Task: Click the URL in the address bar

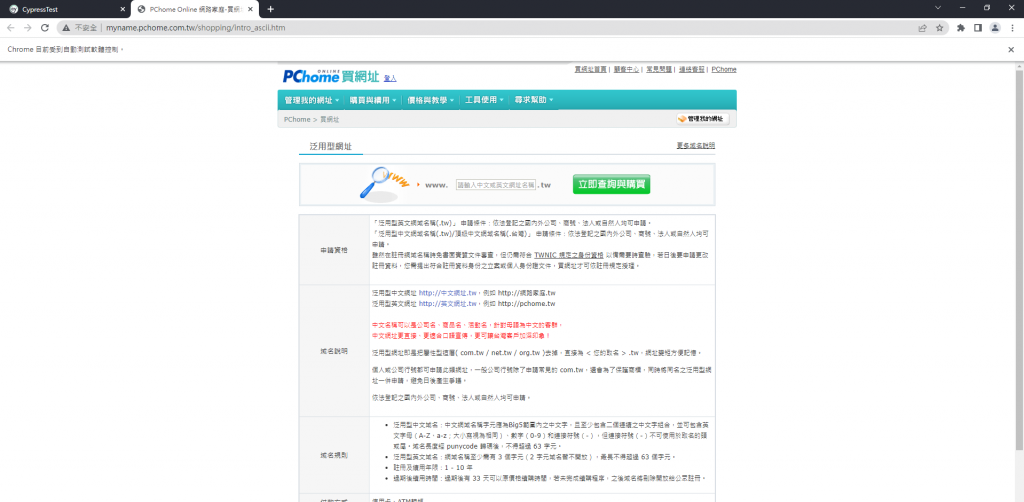Action: [x=195, y=28]
